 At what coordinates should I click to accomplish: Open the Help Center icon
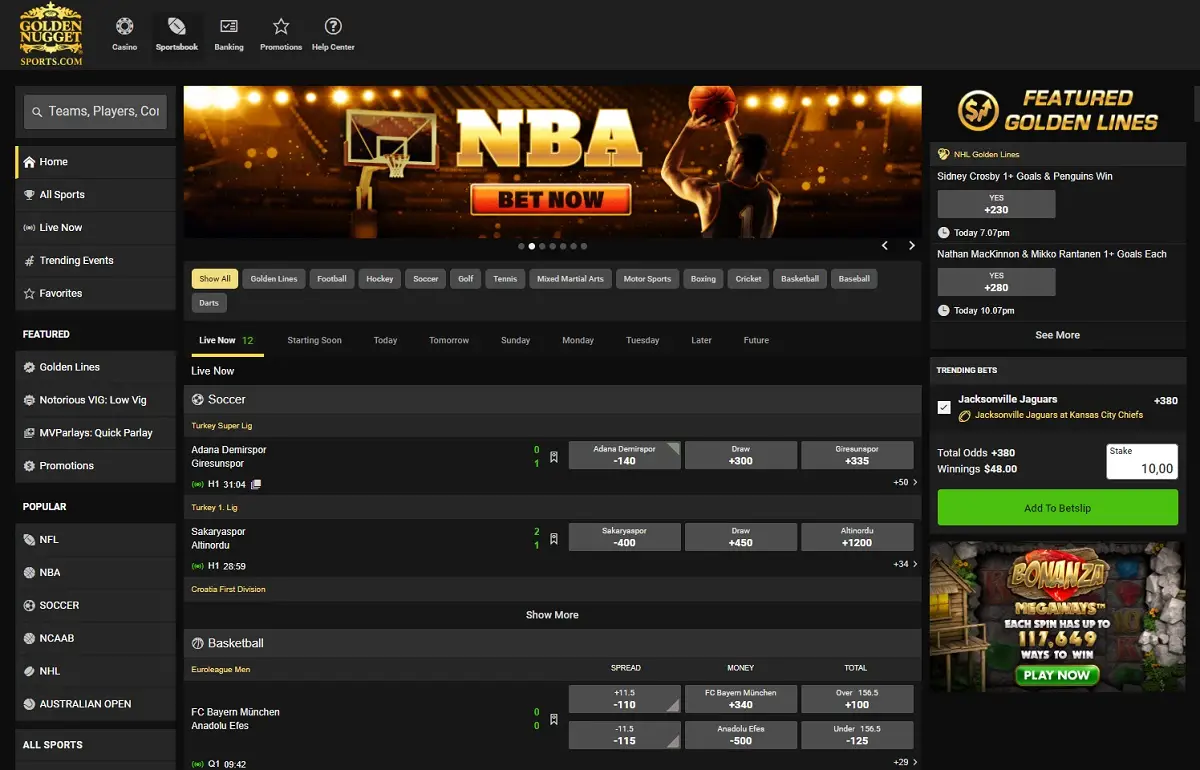[333, 27]
